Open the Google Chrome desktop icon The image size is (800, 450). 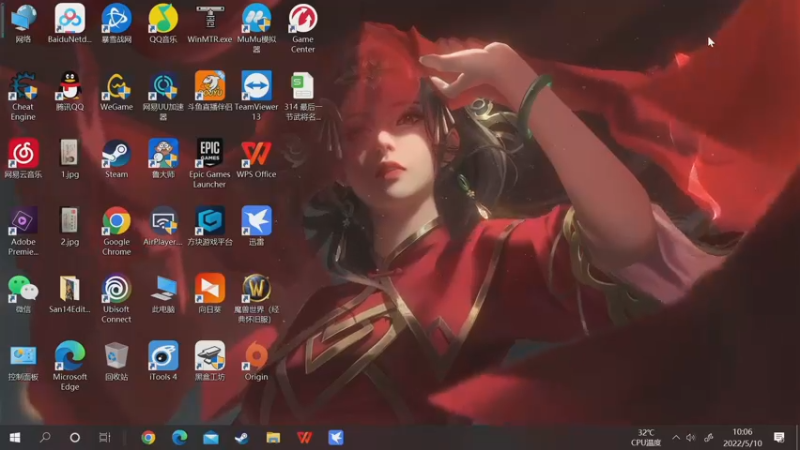tap(116, 231)
